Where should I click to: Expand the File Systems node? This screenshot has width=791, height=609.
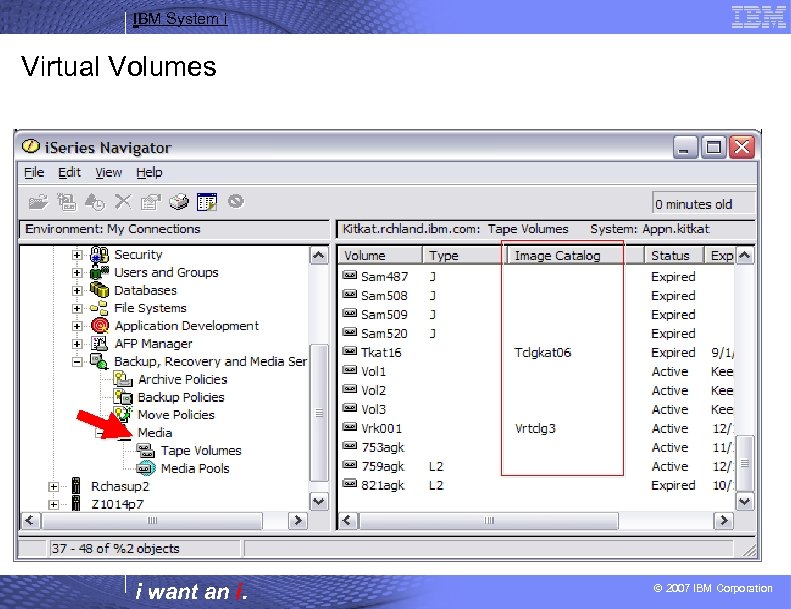tap(77, 308)
